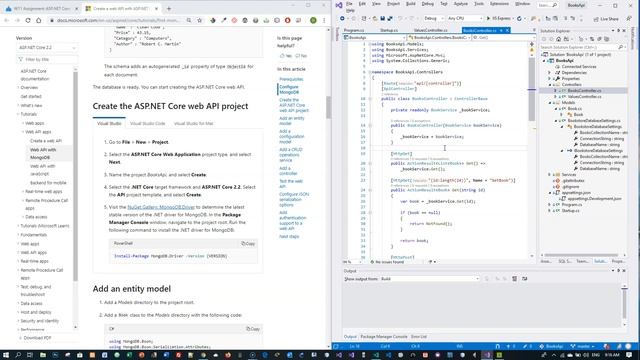Open Windows Start menu
640x360 pixels.
pos(5,355)
